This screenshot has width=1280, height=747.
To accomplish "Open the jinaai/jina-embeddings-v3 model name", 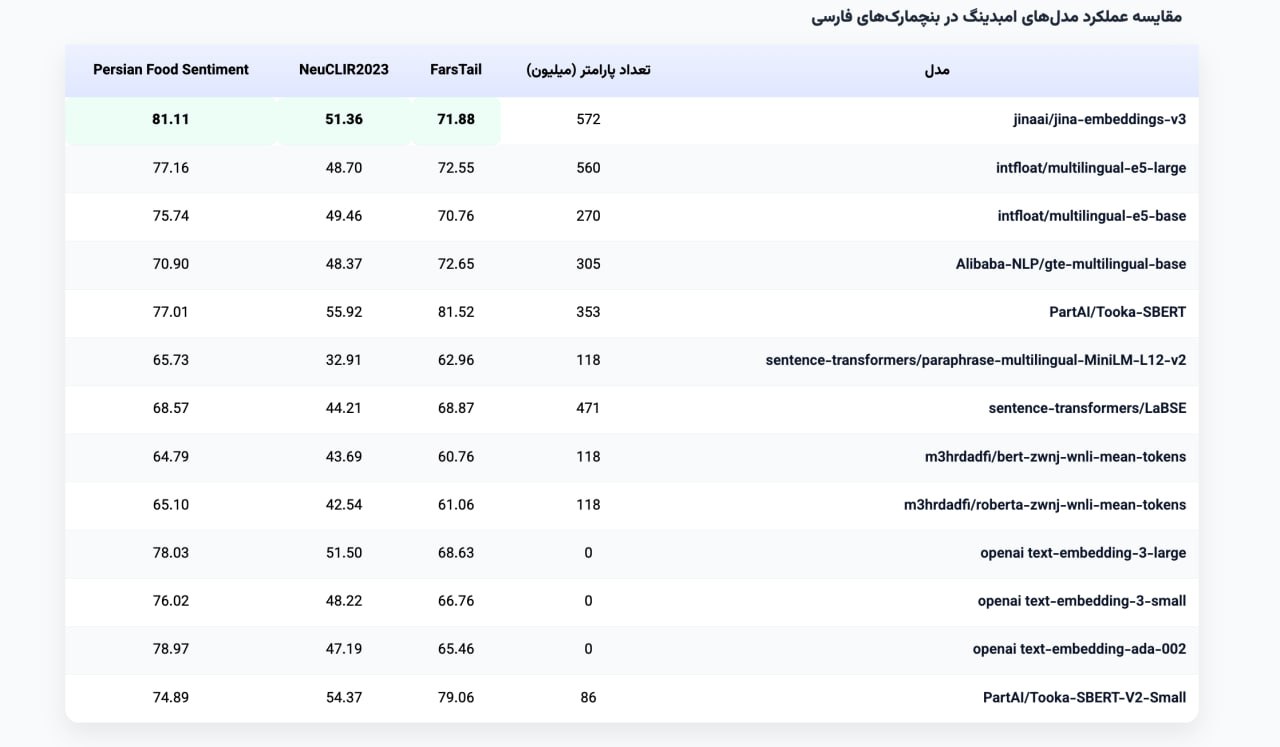I will [x=1099, y=119].
